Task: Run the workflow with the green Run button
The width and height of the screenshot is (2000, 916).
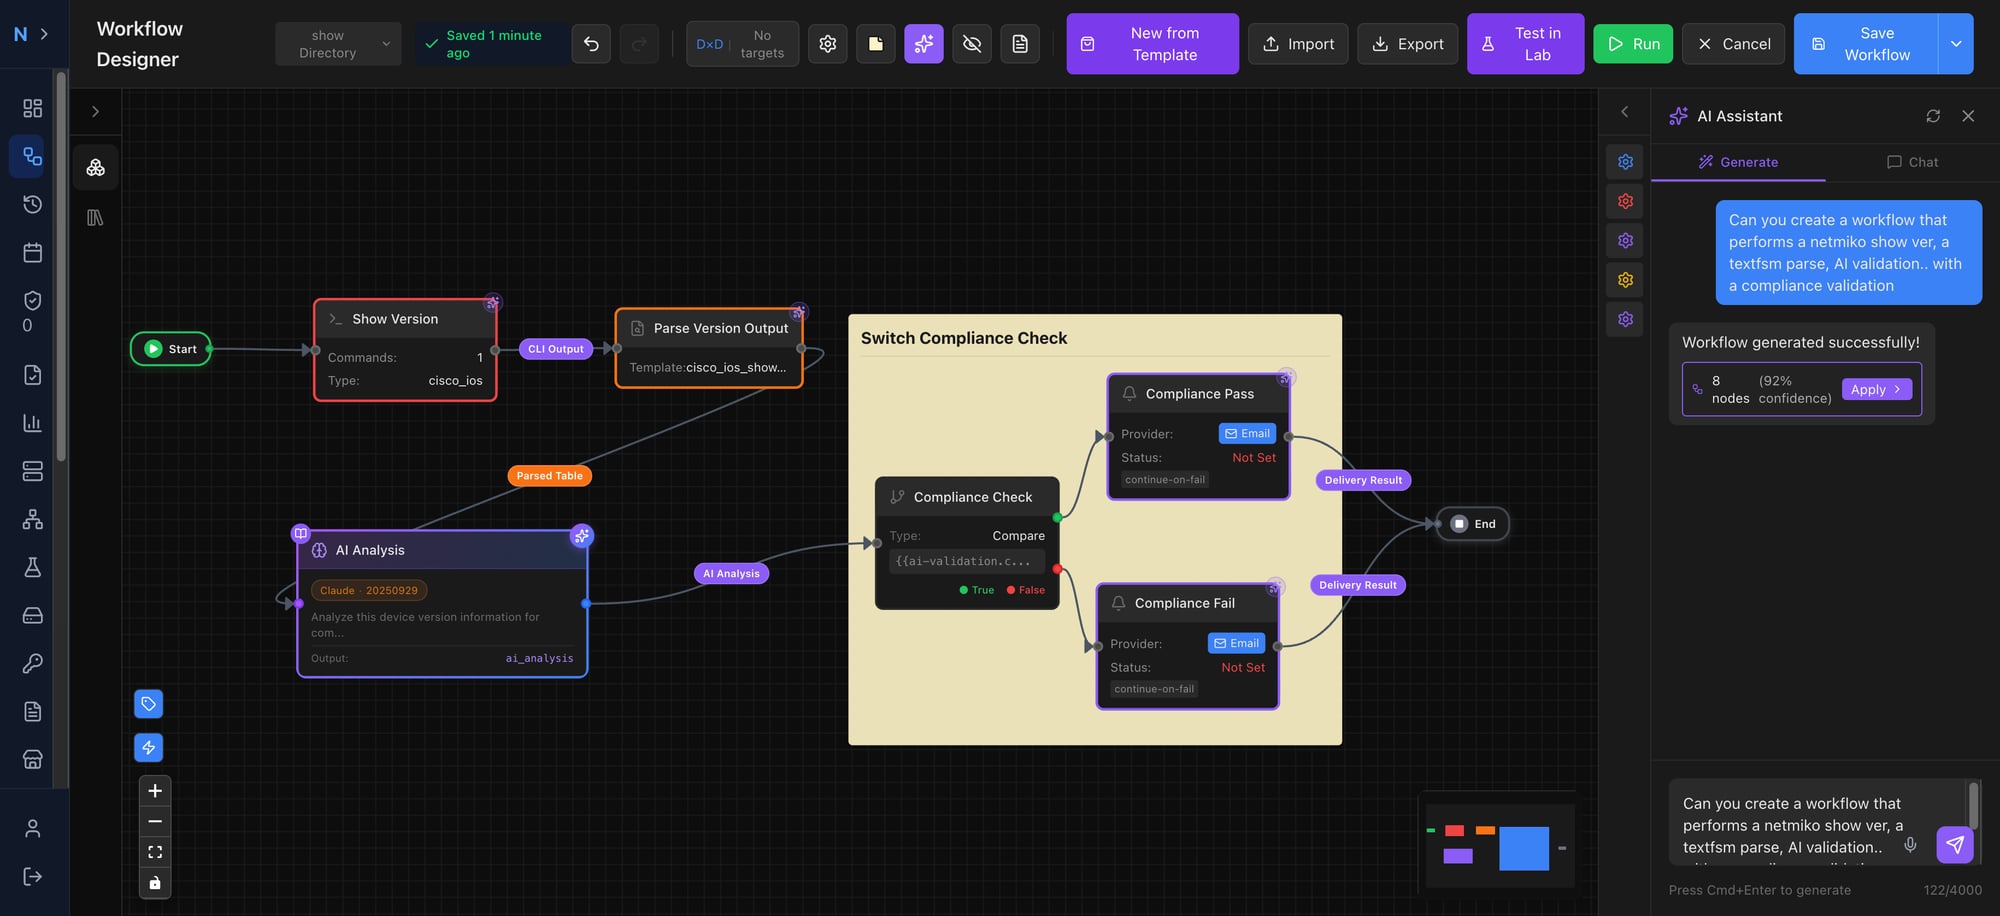Action: (1632, 43)
